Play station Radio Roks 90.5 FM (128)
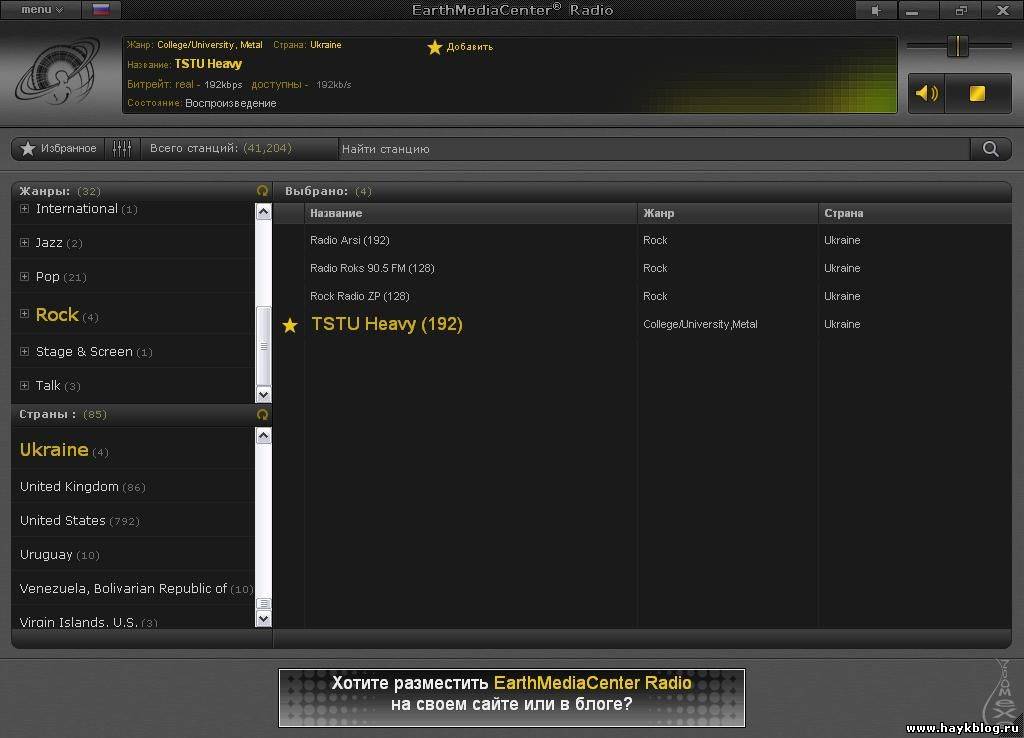1024x738 pixels. coord(372,268)
